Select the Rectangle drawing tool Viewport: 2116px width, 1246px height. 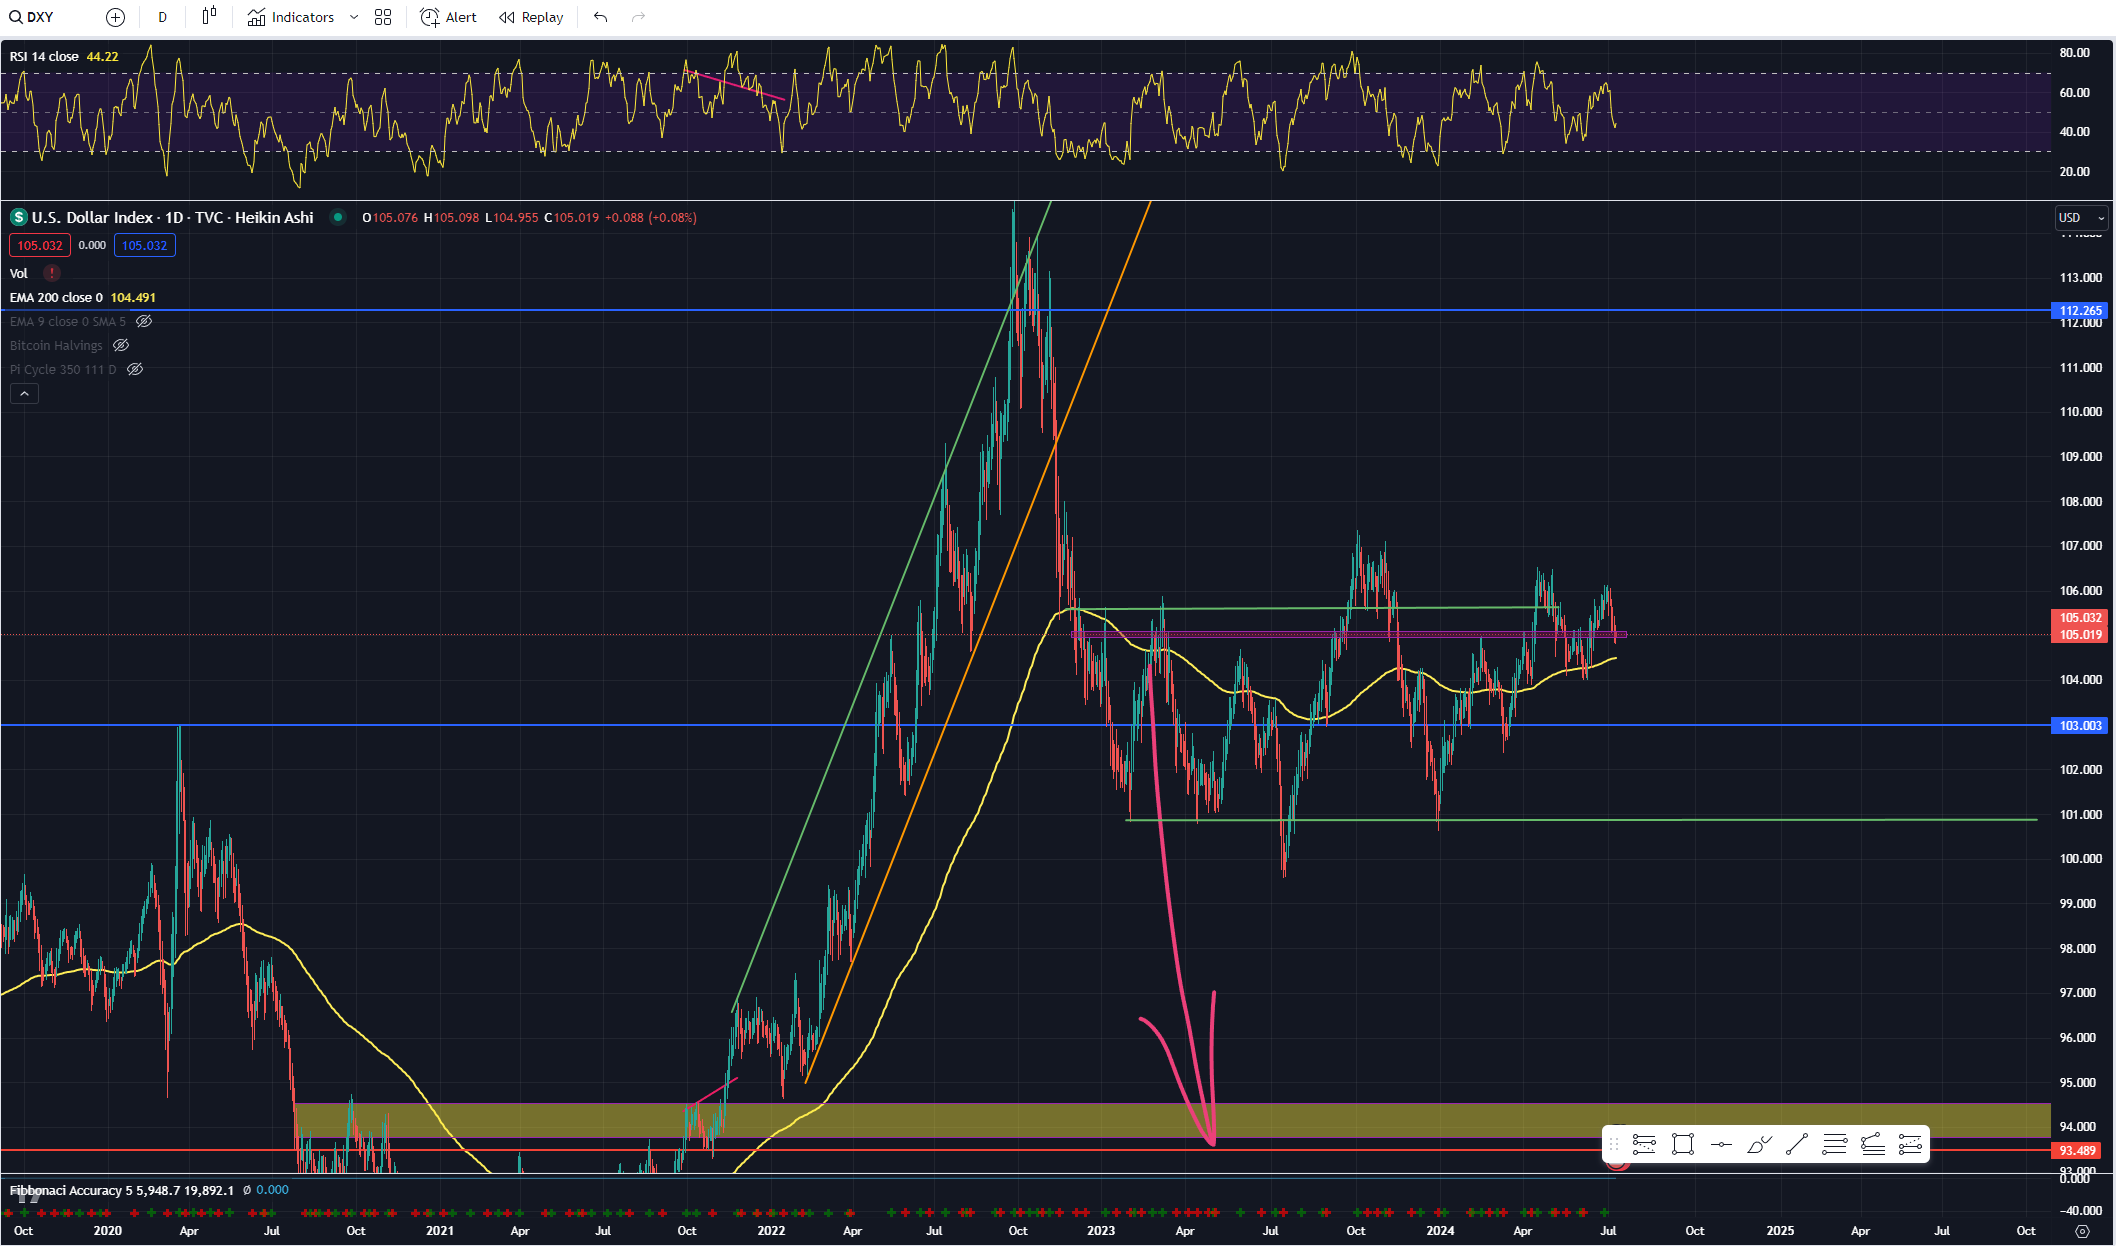coord(1682,1144)
